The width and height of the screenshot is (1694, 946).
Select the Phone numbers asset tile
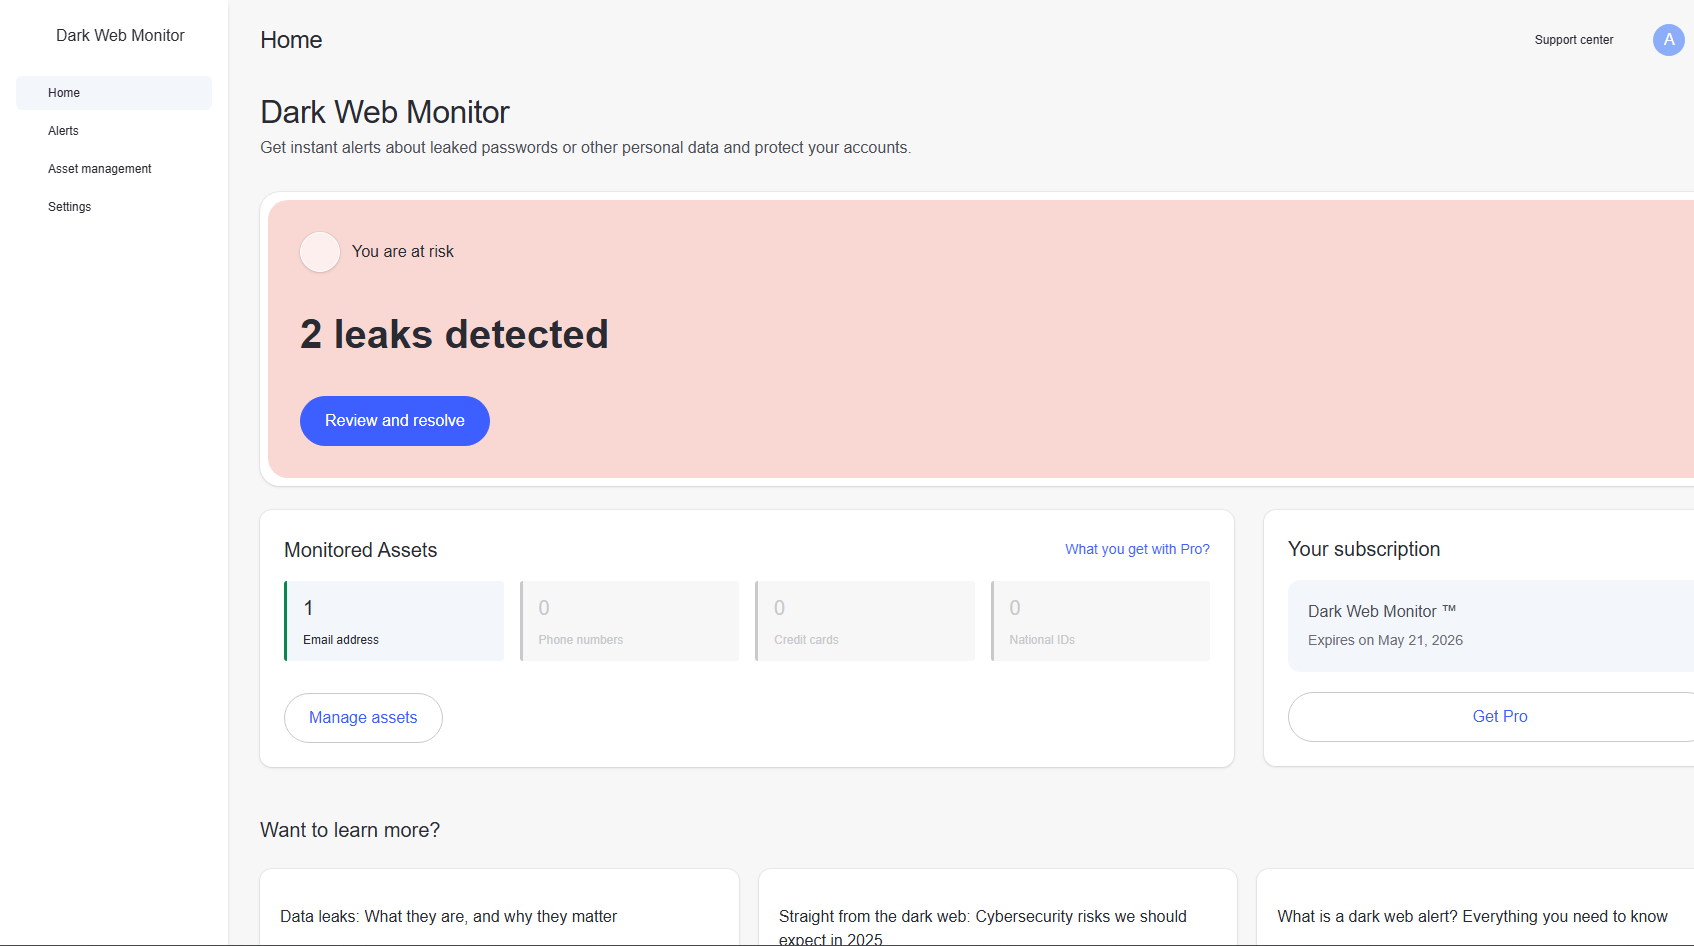coord(630,621)
